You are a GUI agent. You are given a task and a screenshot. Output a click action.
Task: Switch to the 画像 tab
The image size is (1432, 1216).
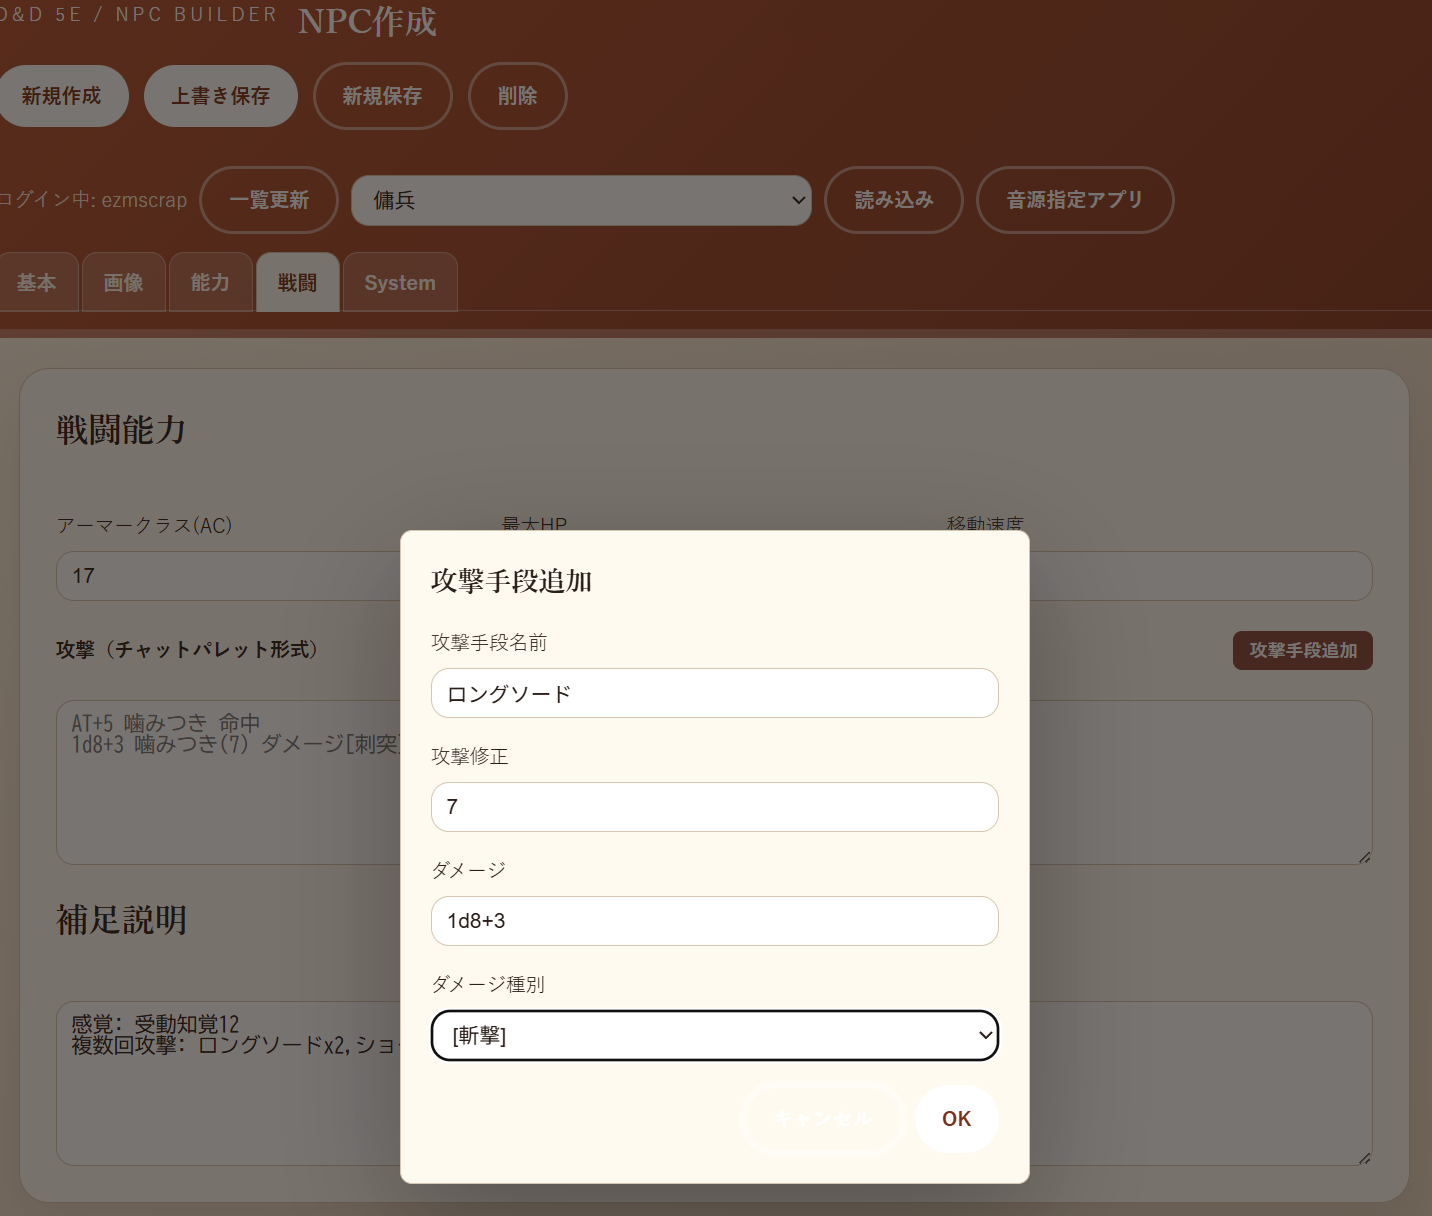(x=124, y=283)
